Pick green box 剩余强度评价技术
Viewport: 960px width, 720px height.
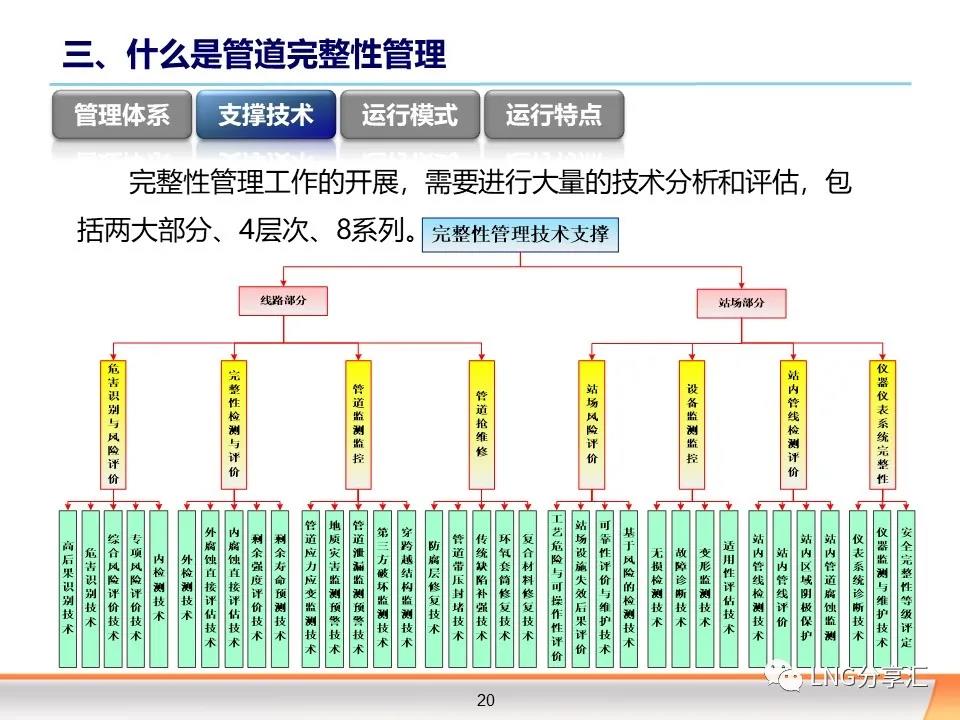coord(257,589)
